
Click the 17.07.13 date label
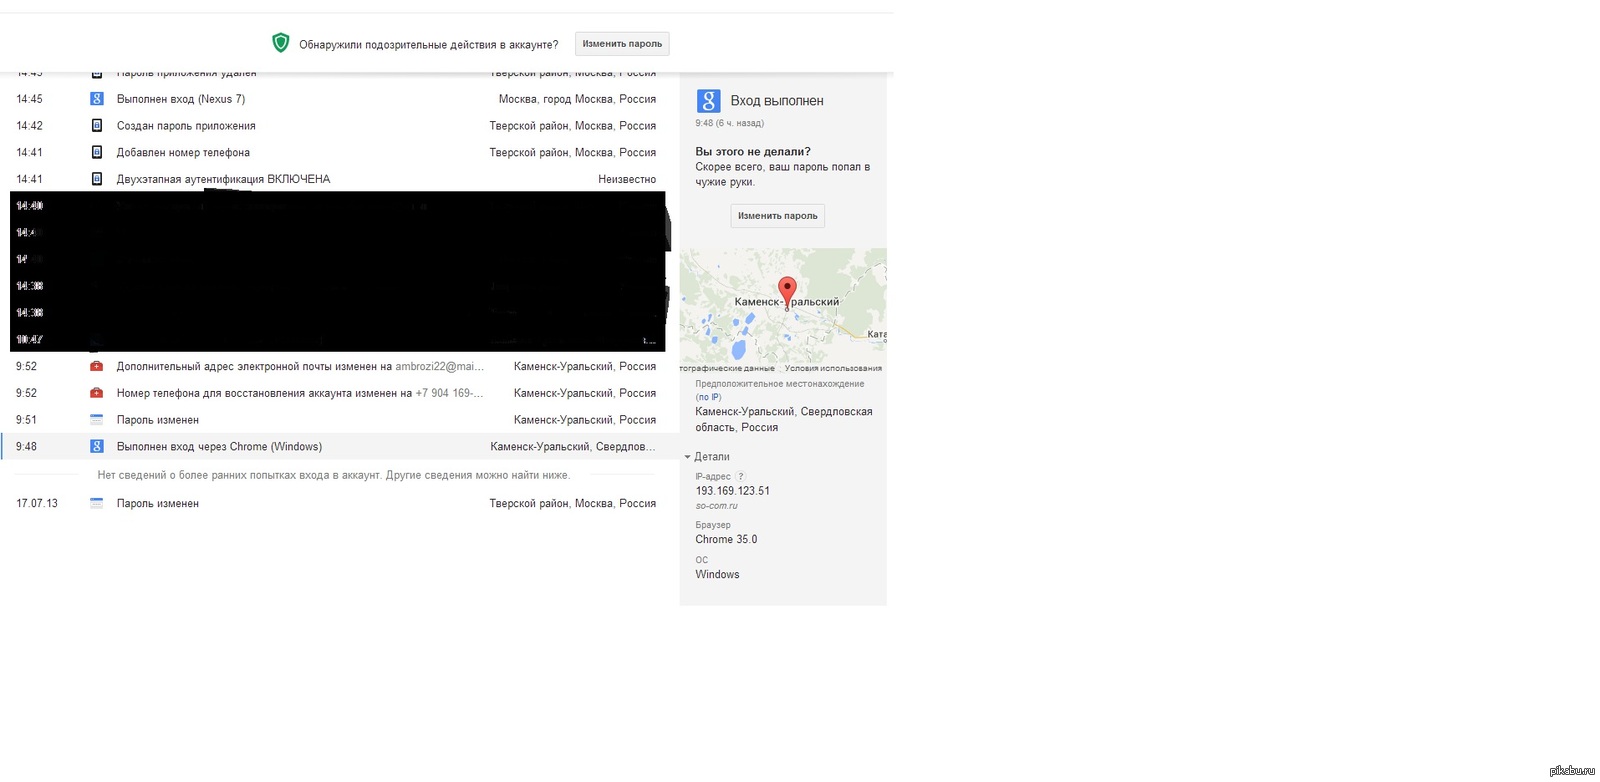pos(37,504)
